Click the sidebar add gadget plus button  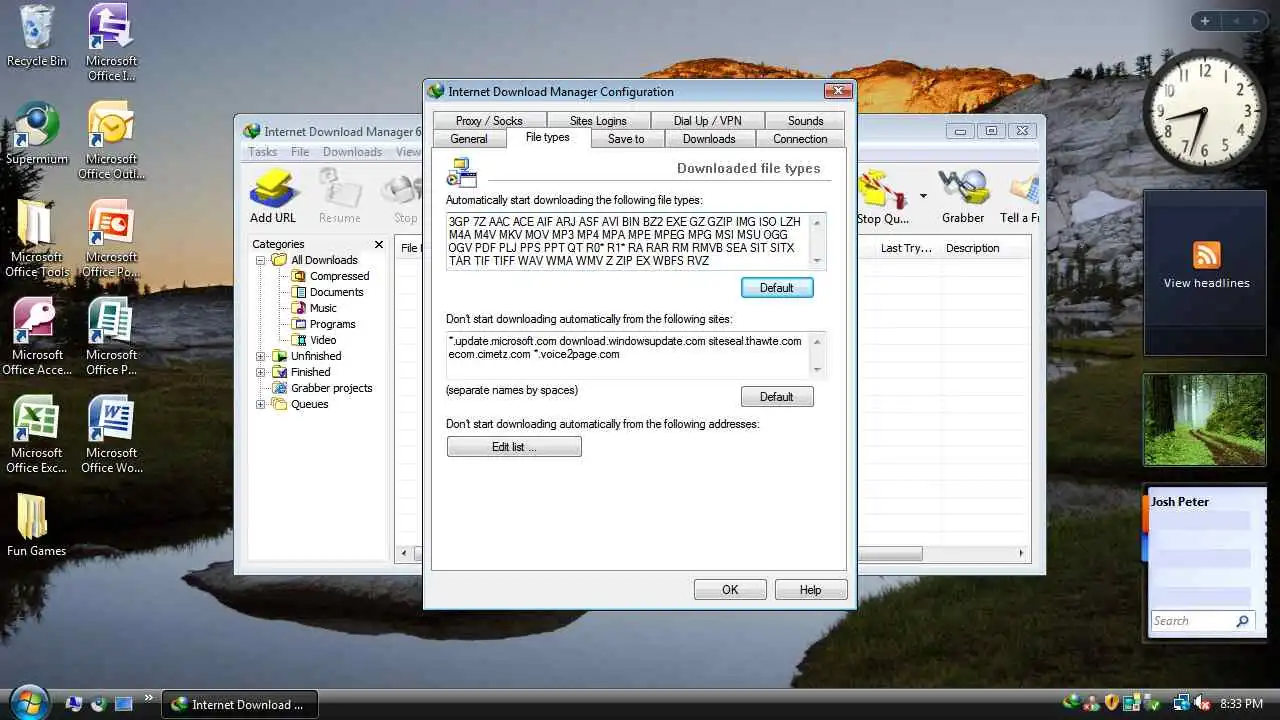coord(1205,21)
